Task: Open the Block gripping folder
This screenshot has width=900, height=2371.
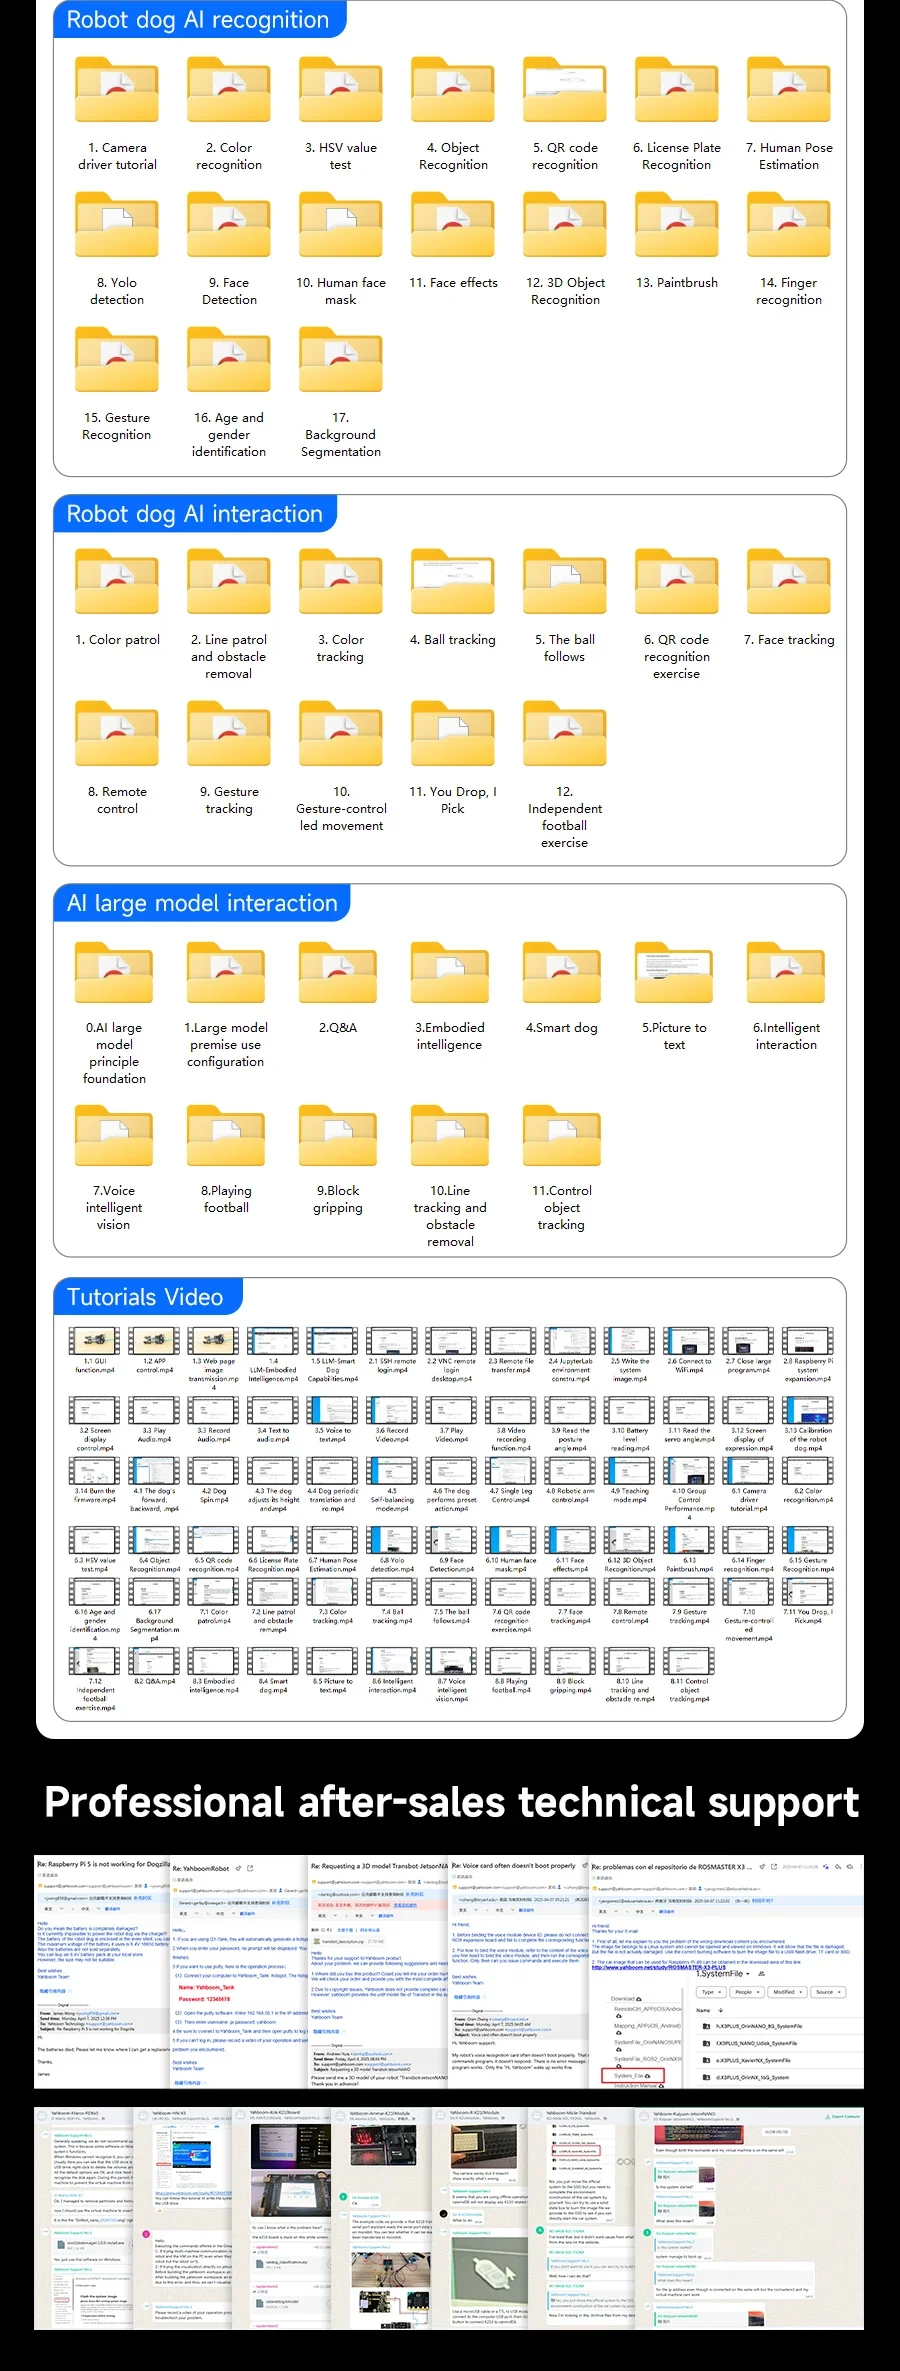Action: coord(338,1135)
